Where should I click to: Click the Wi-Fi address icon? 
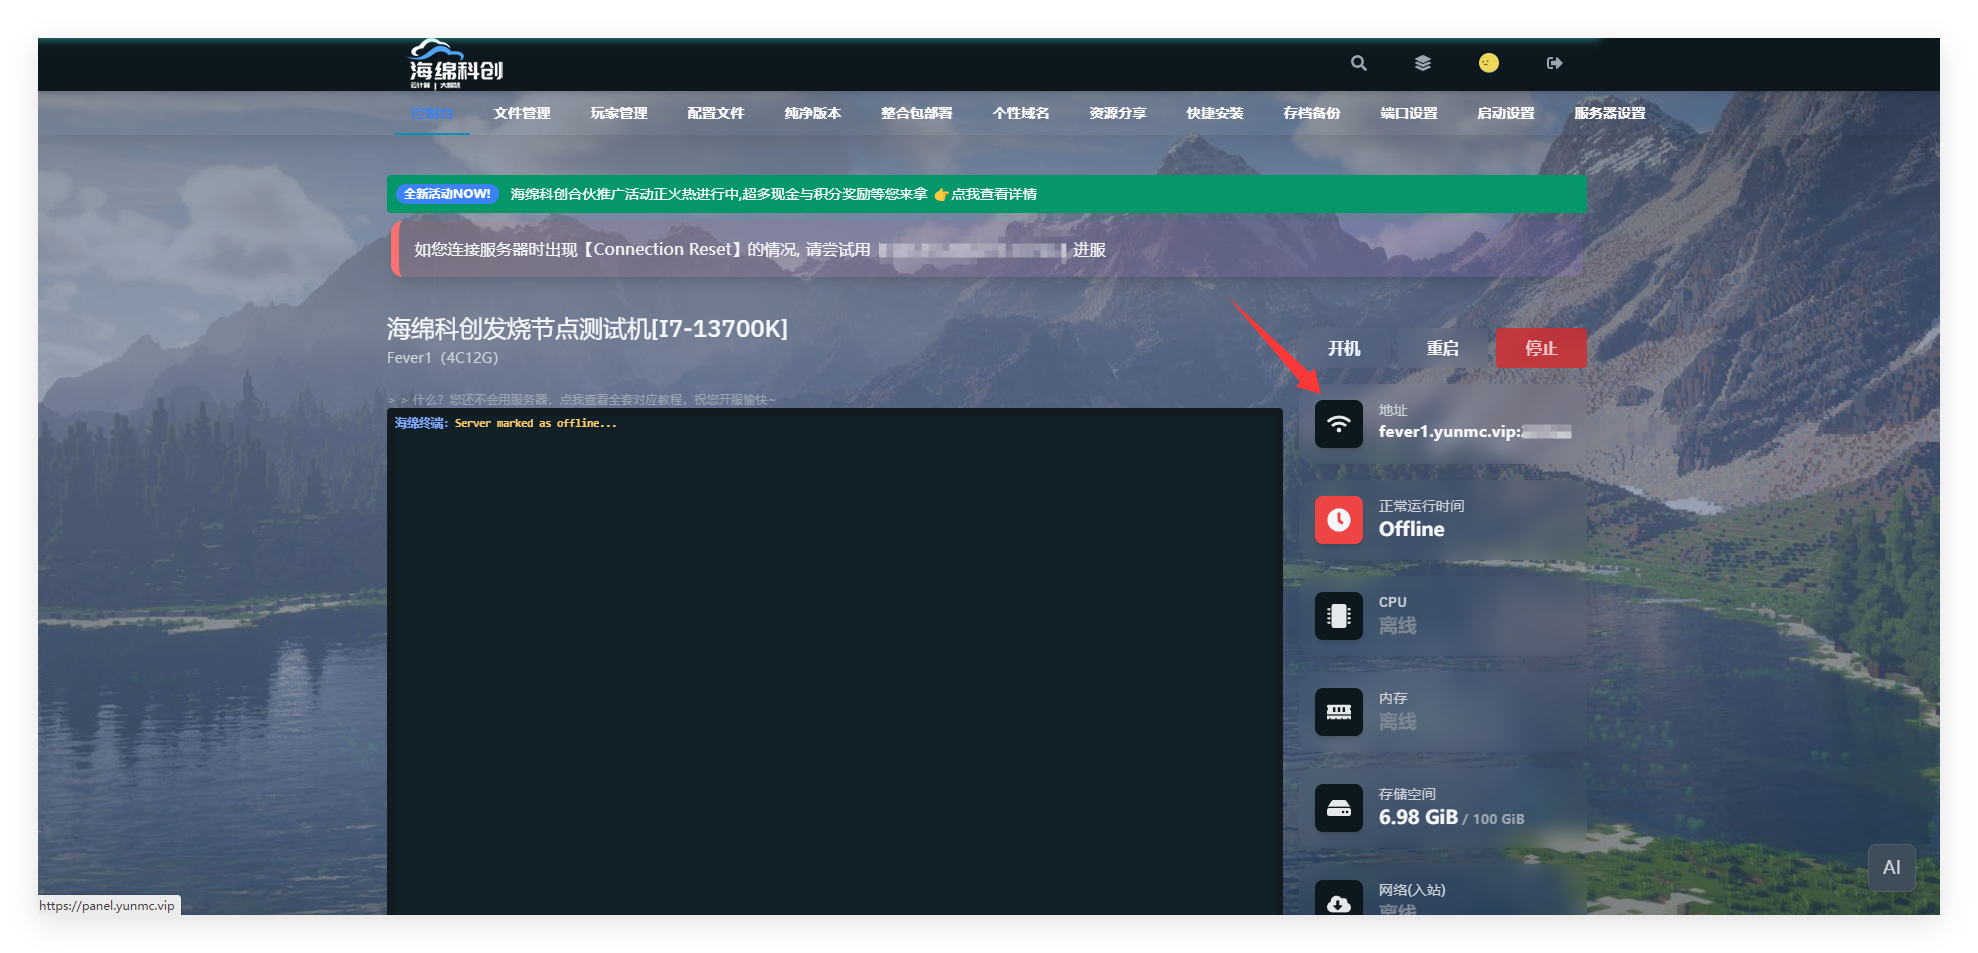pyautogui.click(x=1338, y=424)
